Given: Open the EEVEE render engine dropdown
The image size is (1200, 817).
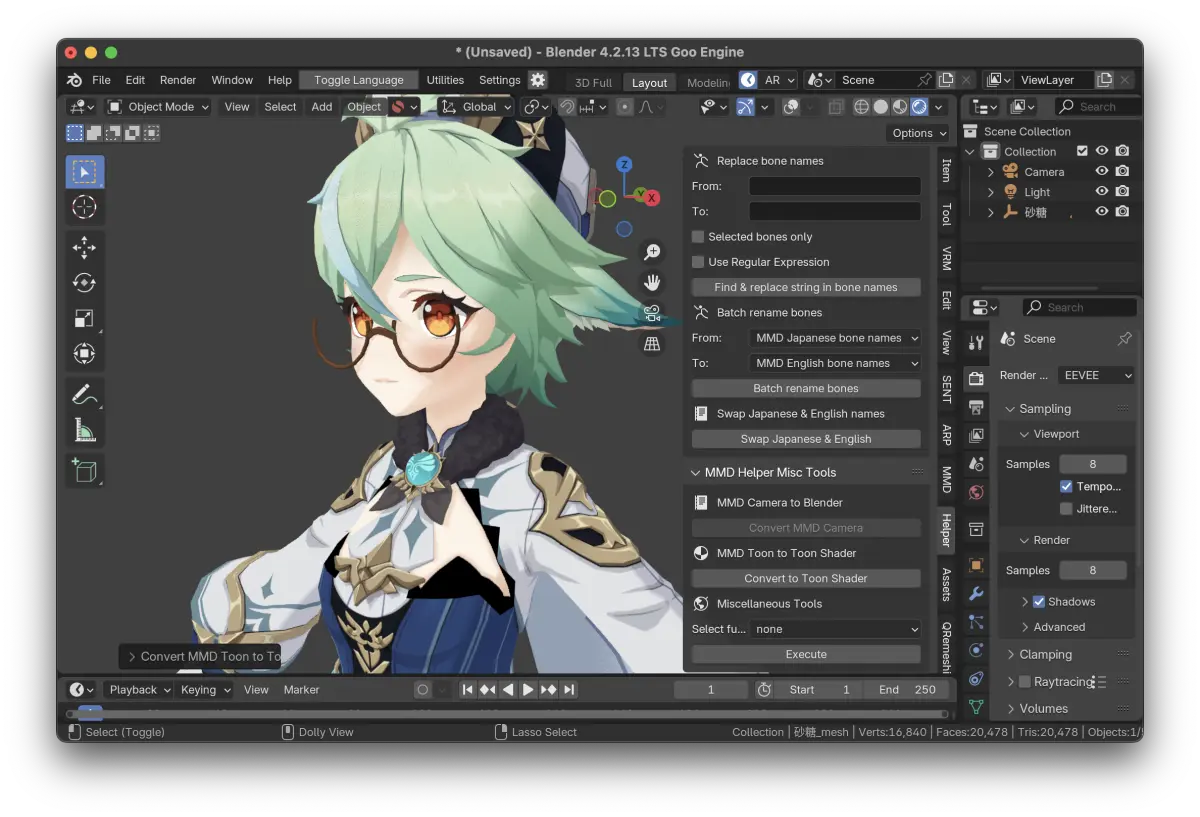Looking at the screenshot, I should 1096,375.
